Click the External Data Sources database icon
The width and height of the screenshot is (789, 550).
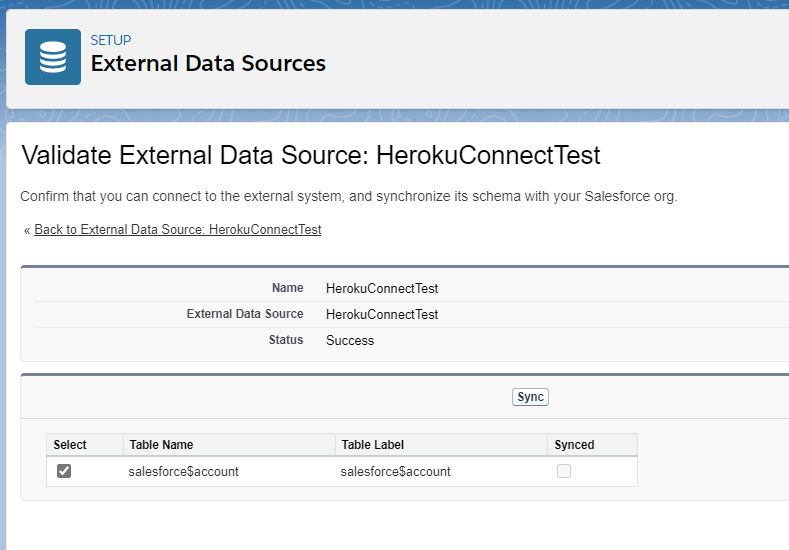click(53, 57)
